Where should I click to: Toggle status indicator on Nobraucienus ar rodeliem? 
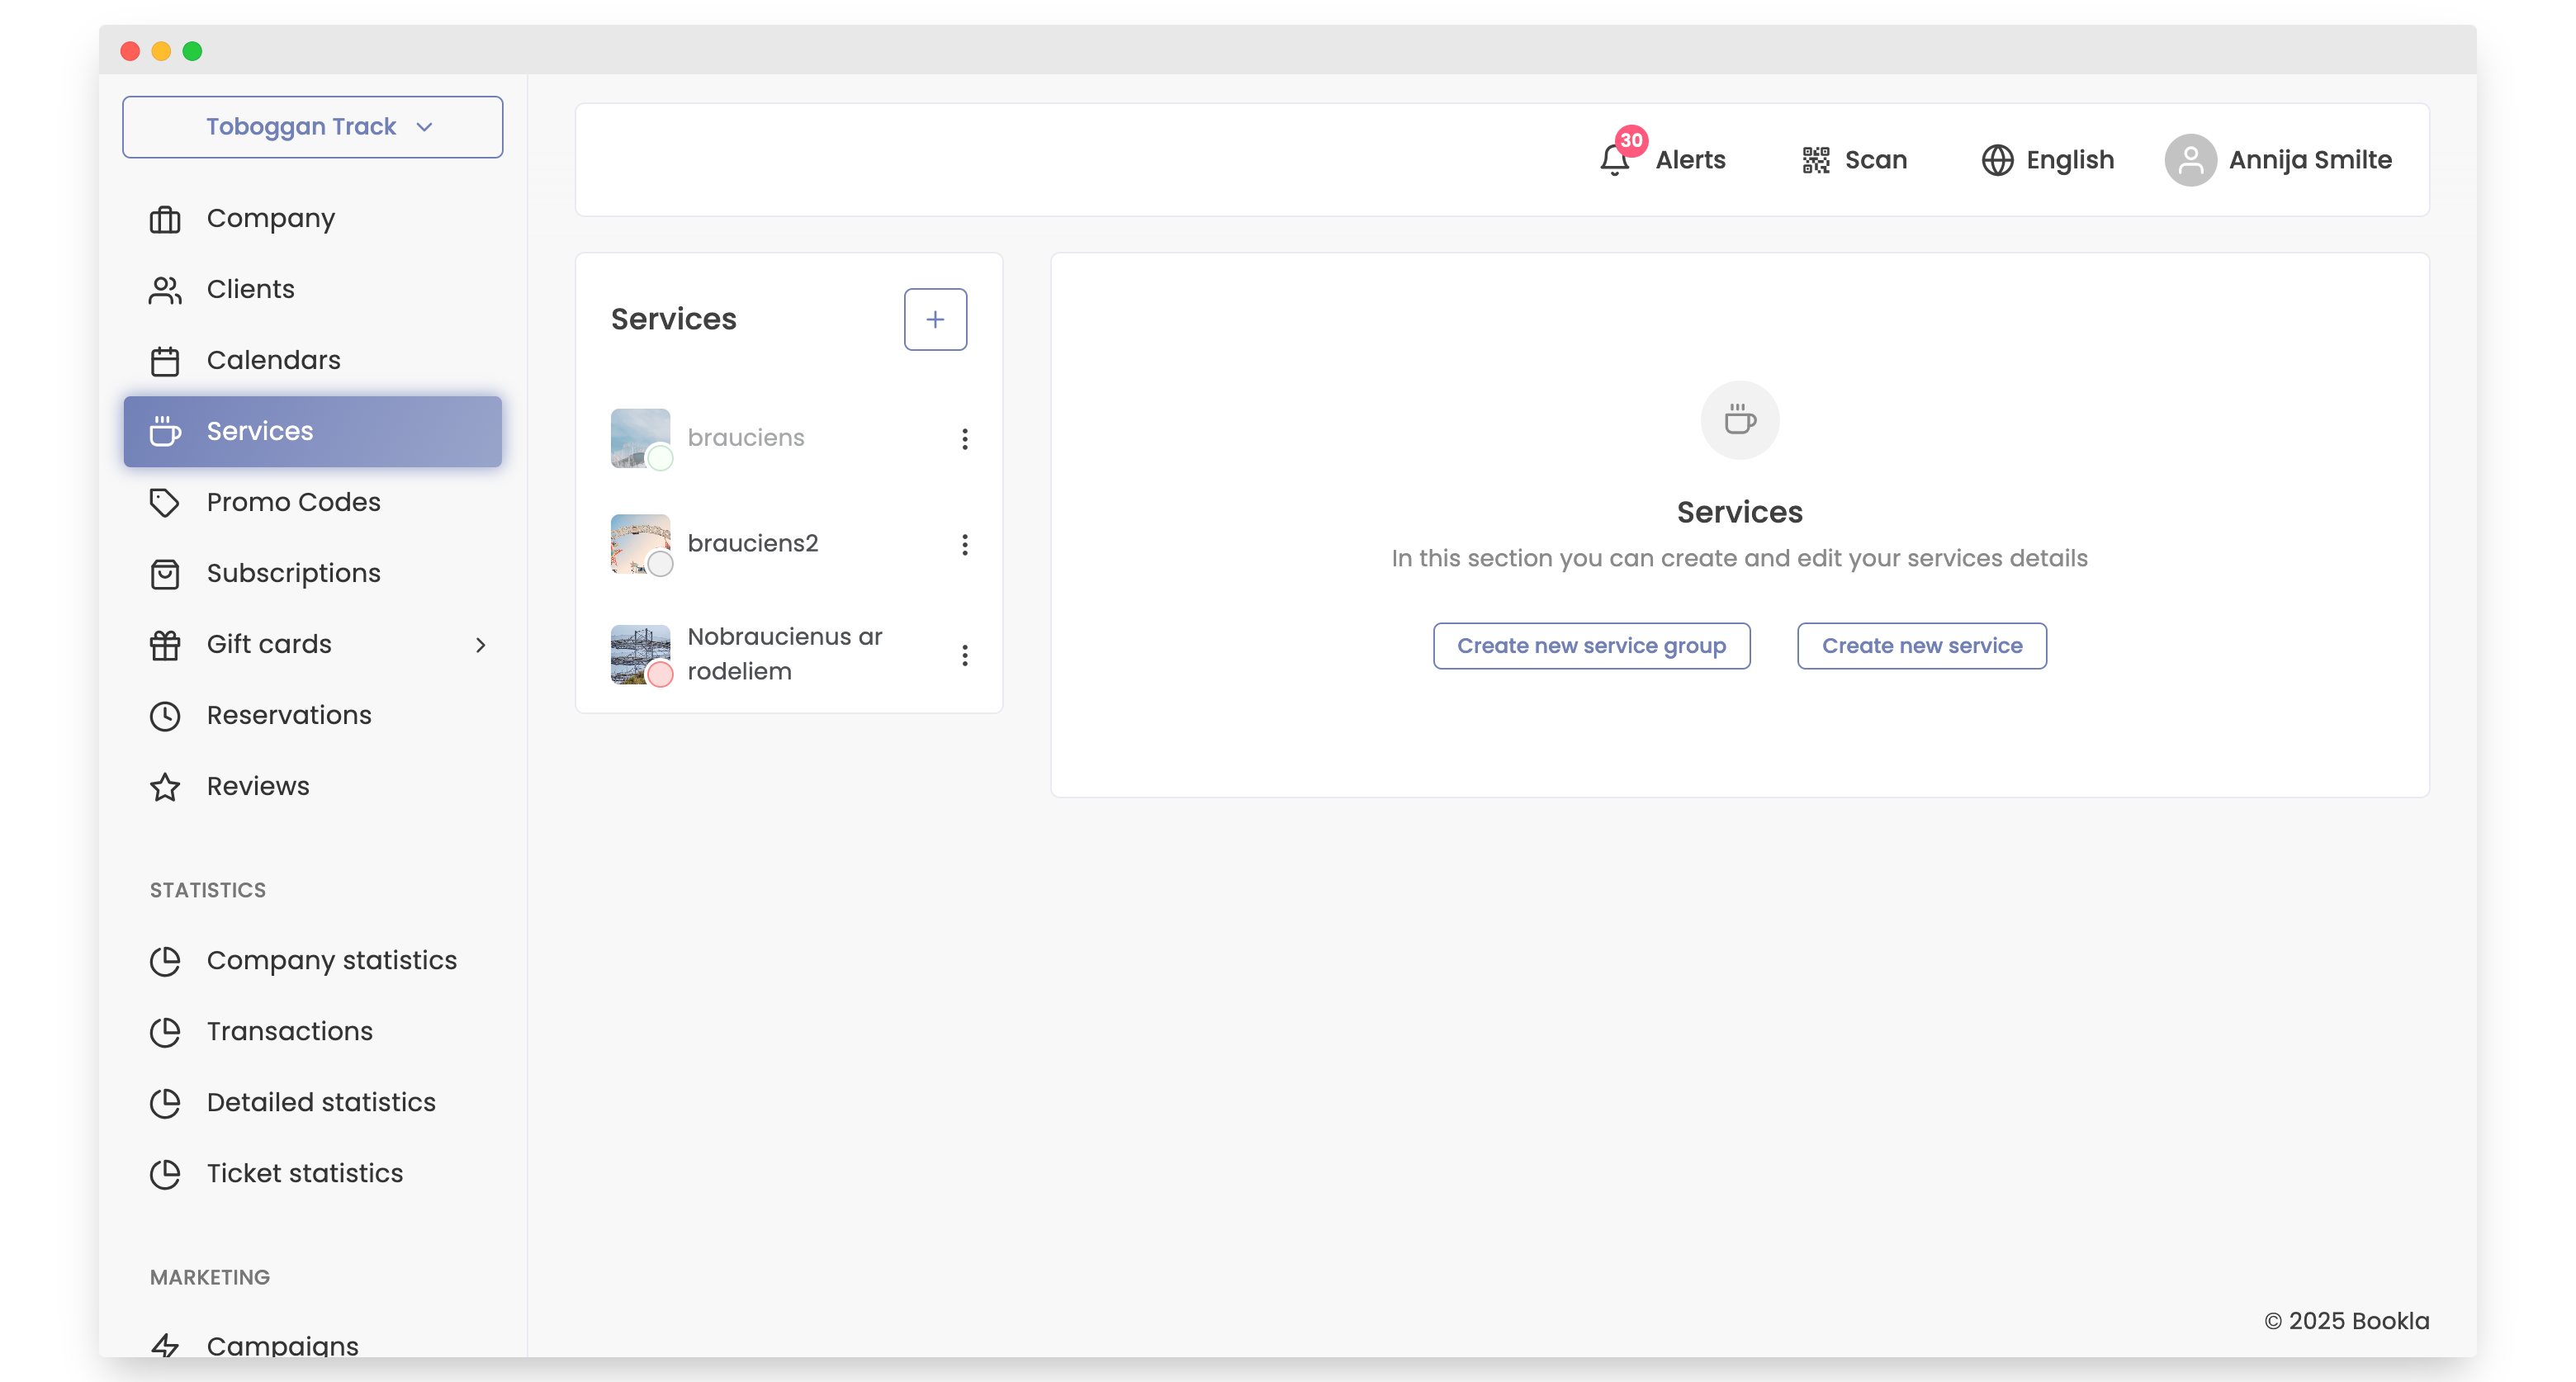pos(662,678)
